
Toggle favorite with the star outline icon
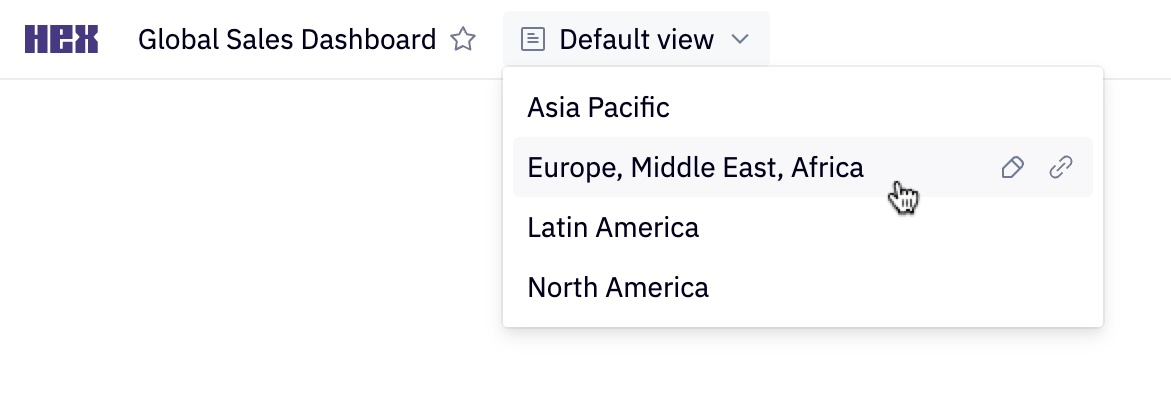463,40
